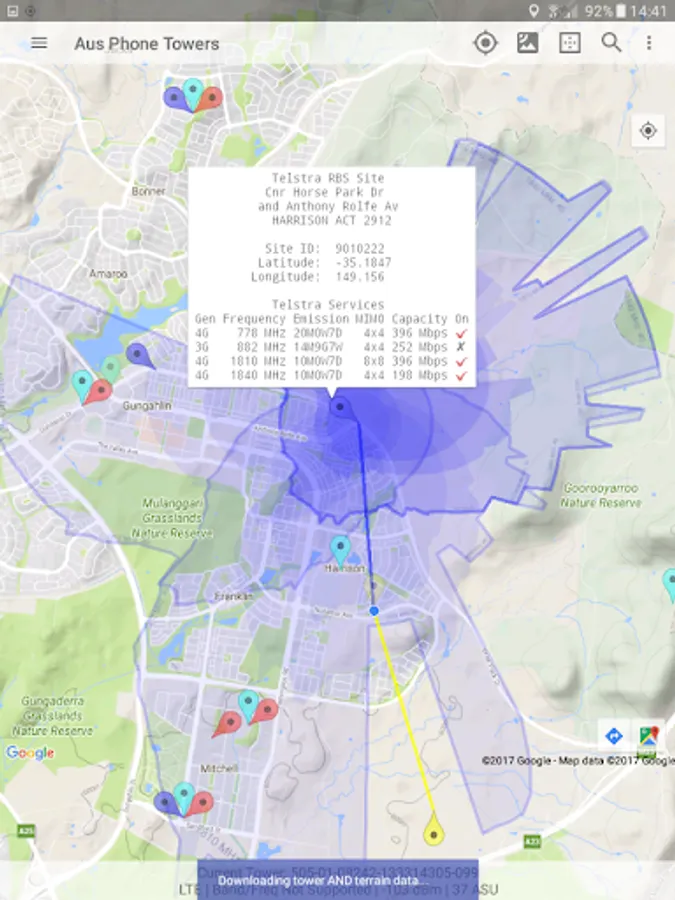Tap the 4G 1810 MHz service row
675x900 pixels.
pyautogui.click(x=331, y=361)
